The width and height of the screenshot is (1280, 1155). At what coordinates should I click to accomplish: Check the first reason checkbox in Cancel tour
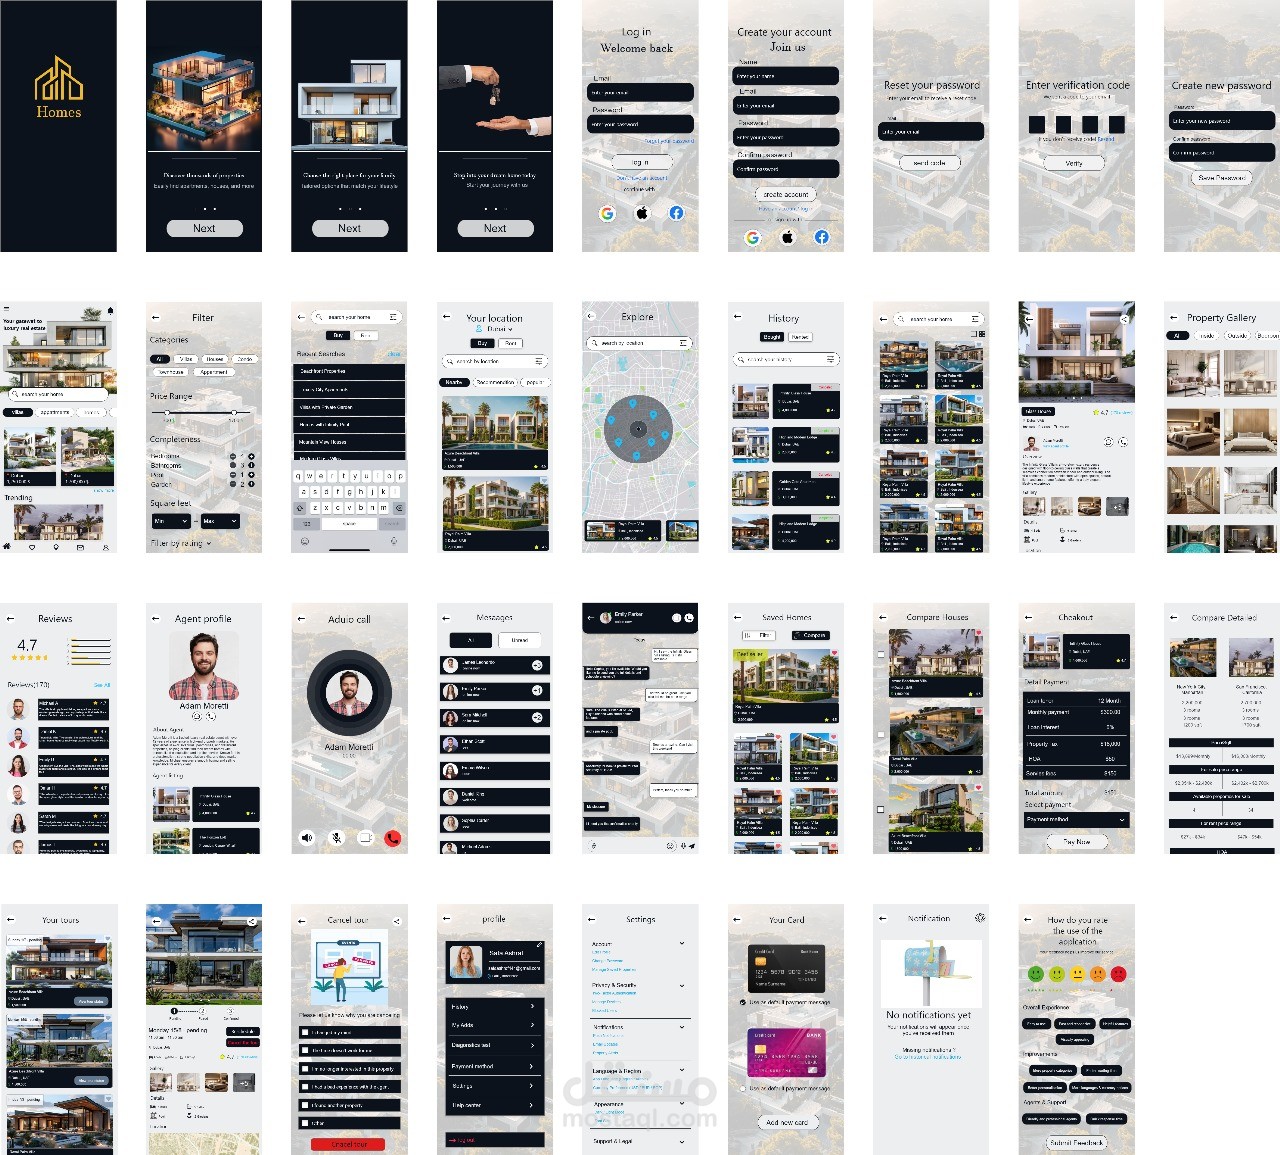(305, 1032)
